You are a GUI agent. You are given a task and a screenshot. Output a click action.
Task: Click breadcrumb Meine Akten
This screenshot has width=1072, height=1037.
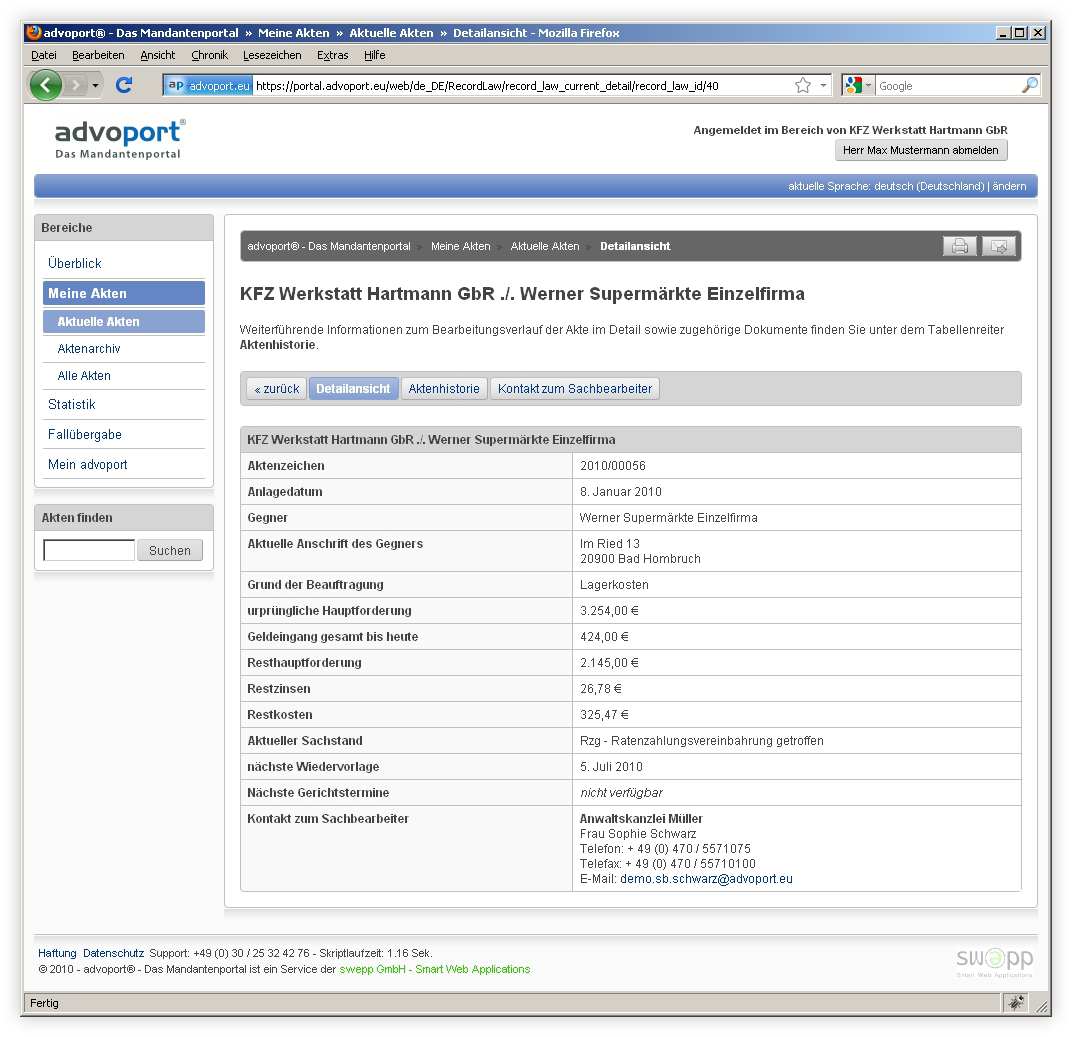(461, 246)
